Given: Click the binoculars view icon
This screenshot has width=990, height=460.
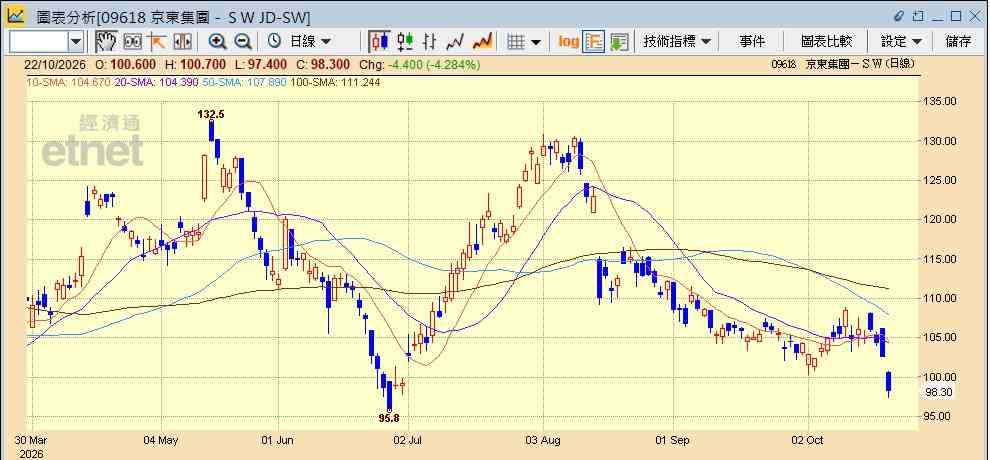Looking at the screenshot, I should point(133,42).
